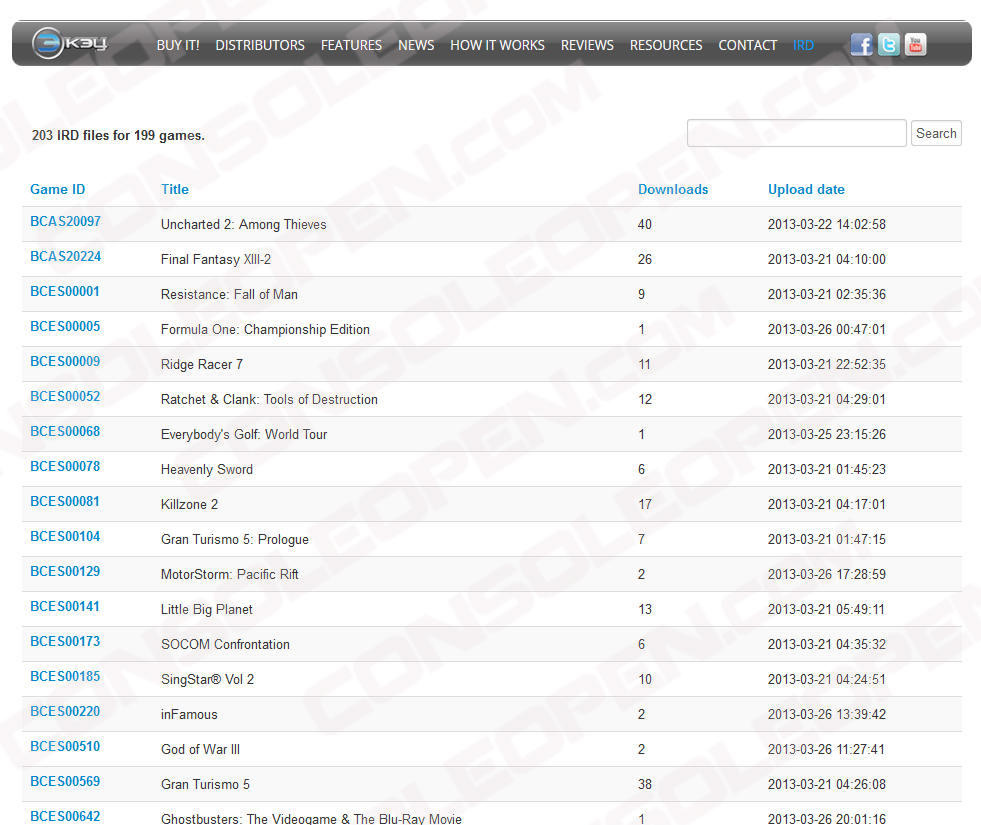Select Ratchet & Clank: Tools of Destruction title
Viewport: 981px width, 825px height.
tap(269, 400)
